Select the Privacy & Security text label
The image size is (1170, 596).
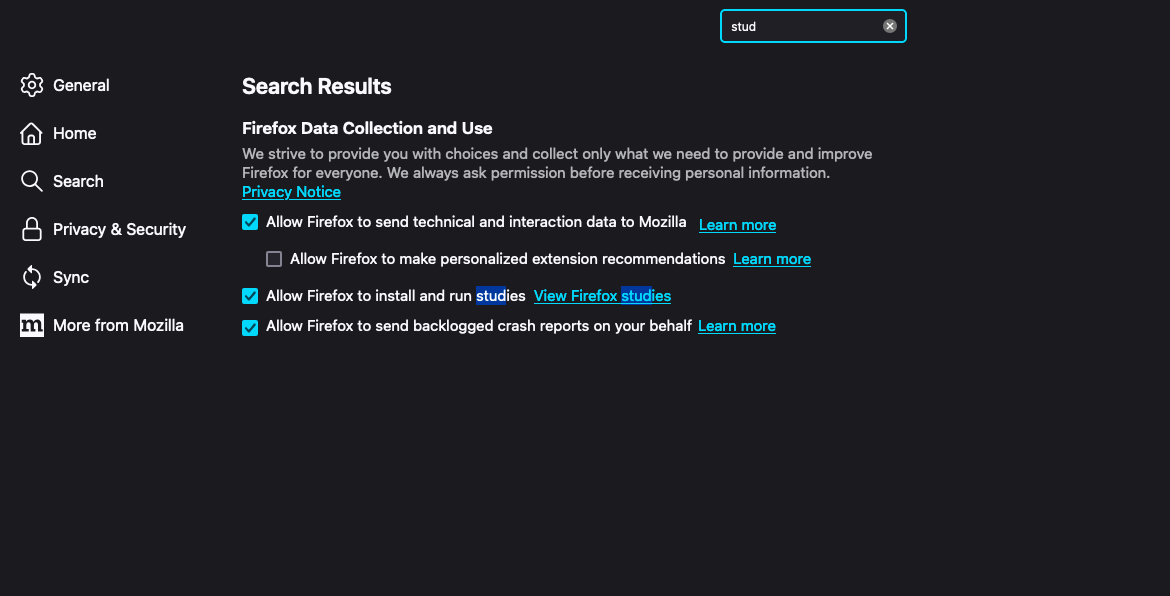[x=119, y=229]
